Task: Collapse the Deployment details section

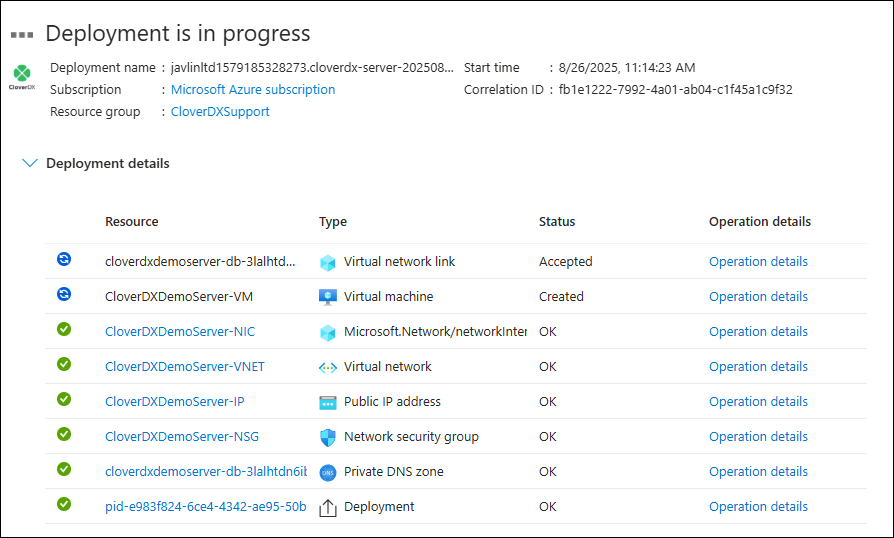Action: (30, 164)
